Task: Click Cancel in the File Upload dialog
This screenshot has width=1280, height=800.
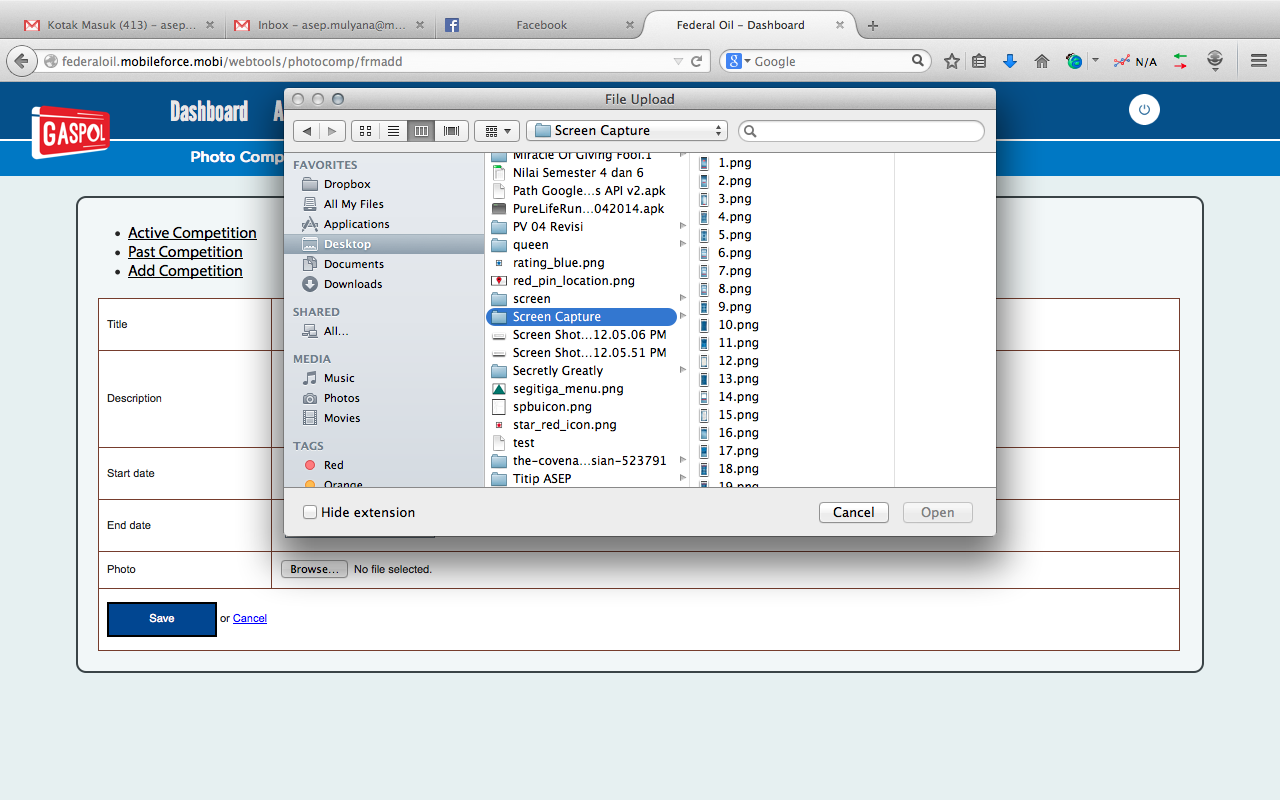Action: pos(853,512)
